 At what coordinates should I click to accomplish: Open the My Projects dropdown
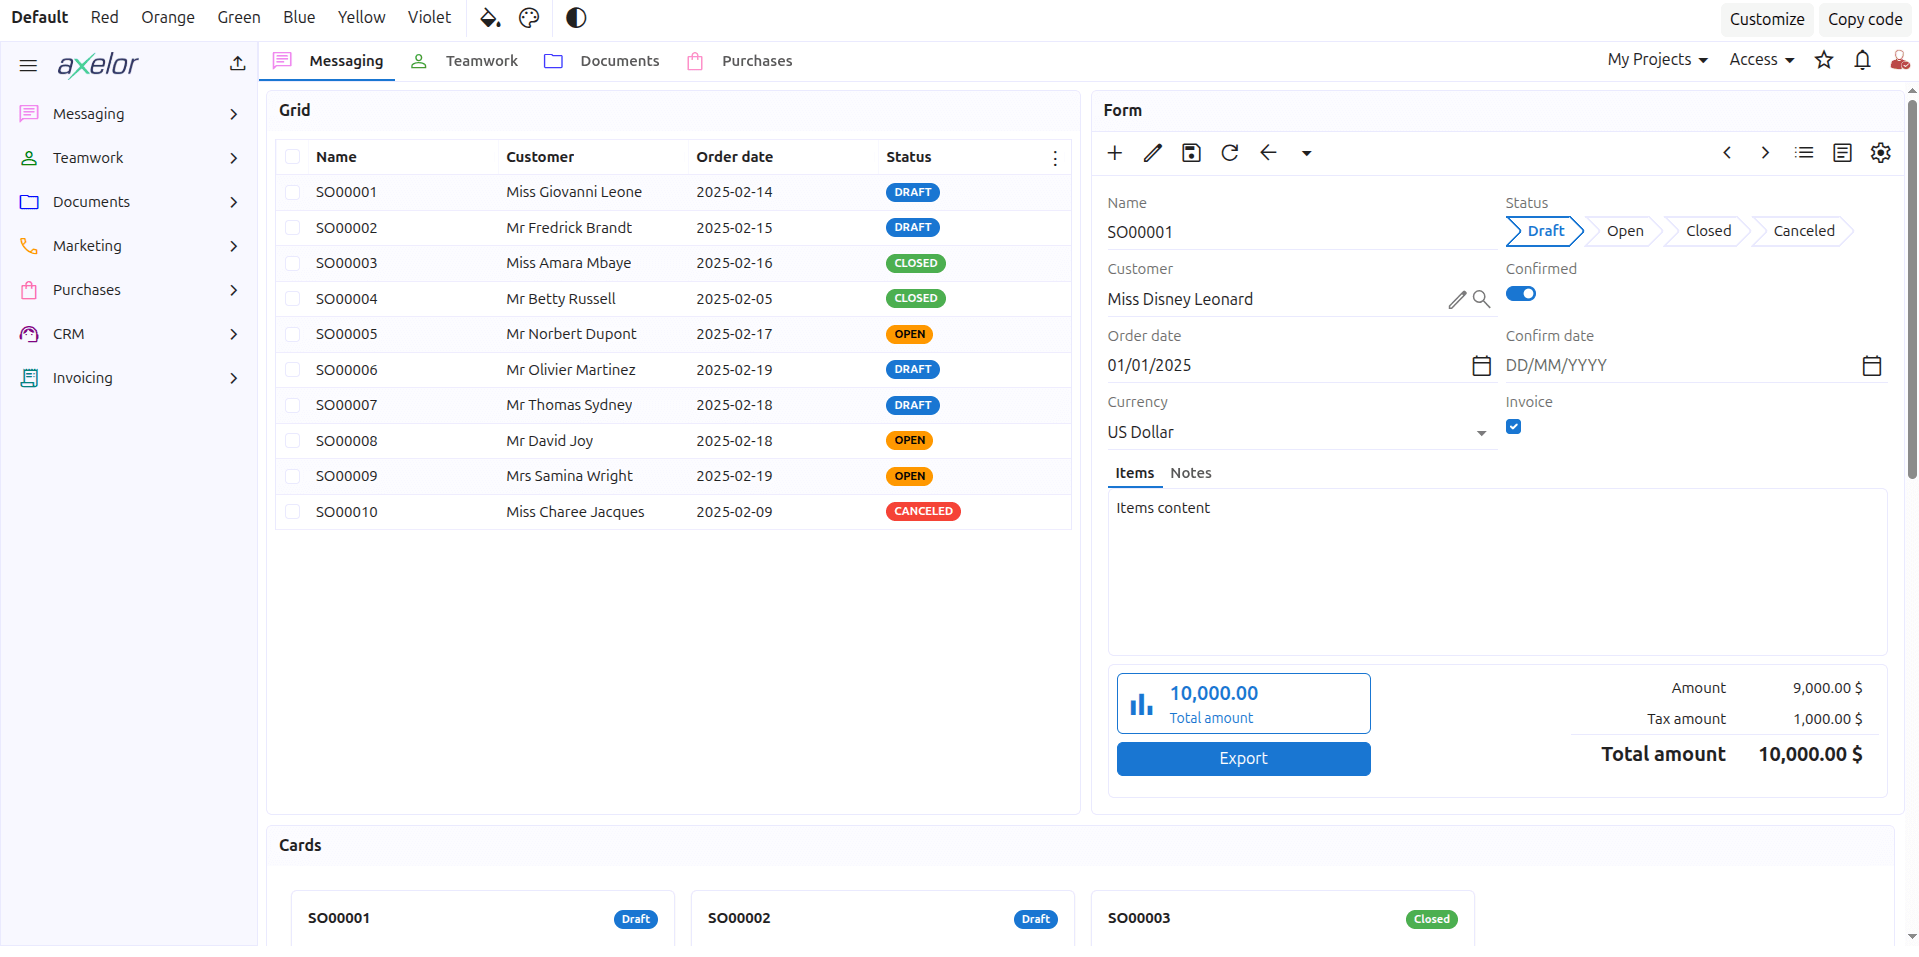click(1657, 60)
